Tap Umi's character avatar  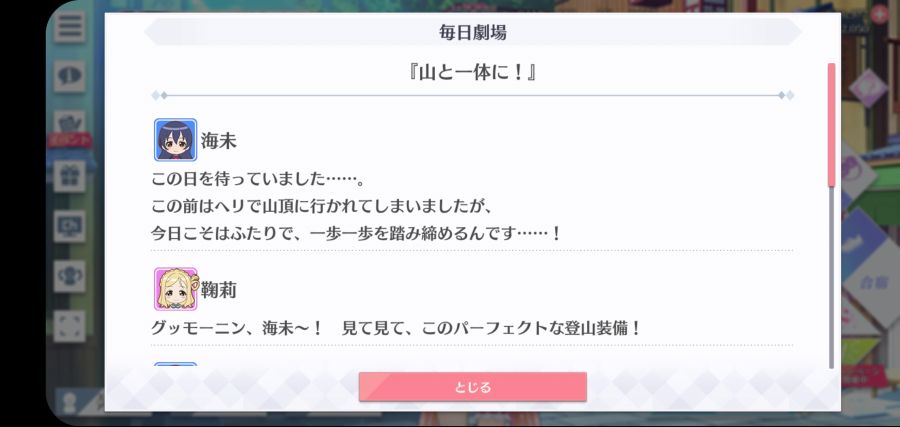pos(176,139)
